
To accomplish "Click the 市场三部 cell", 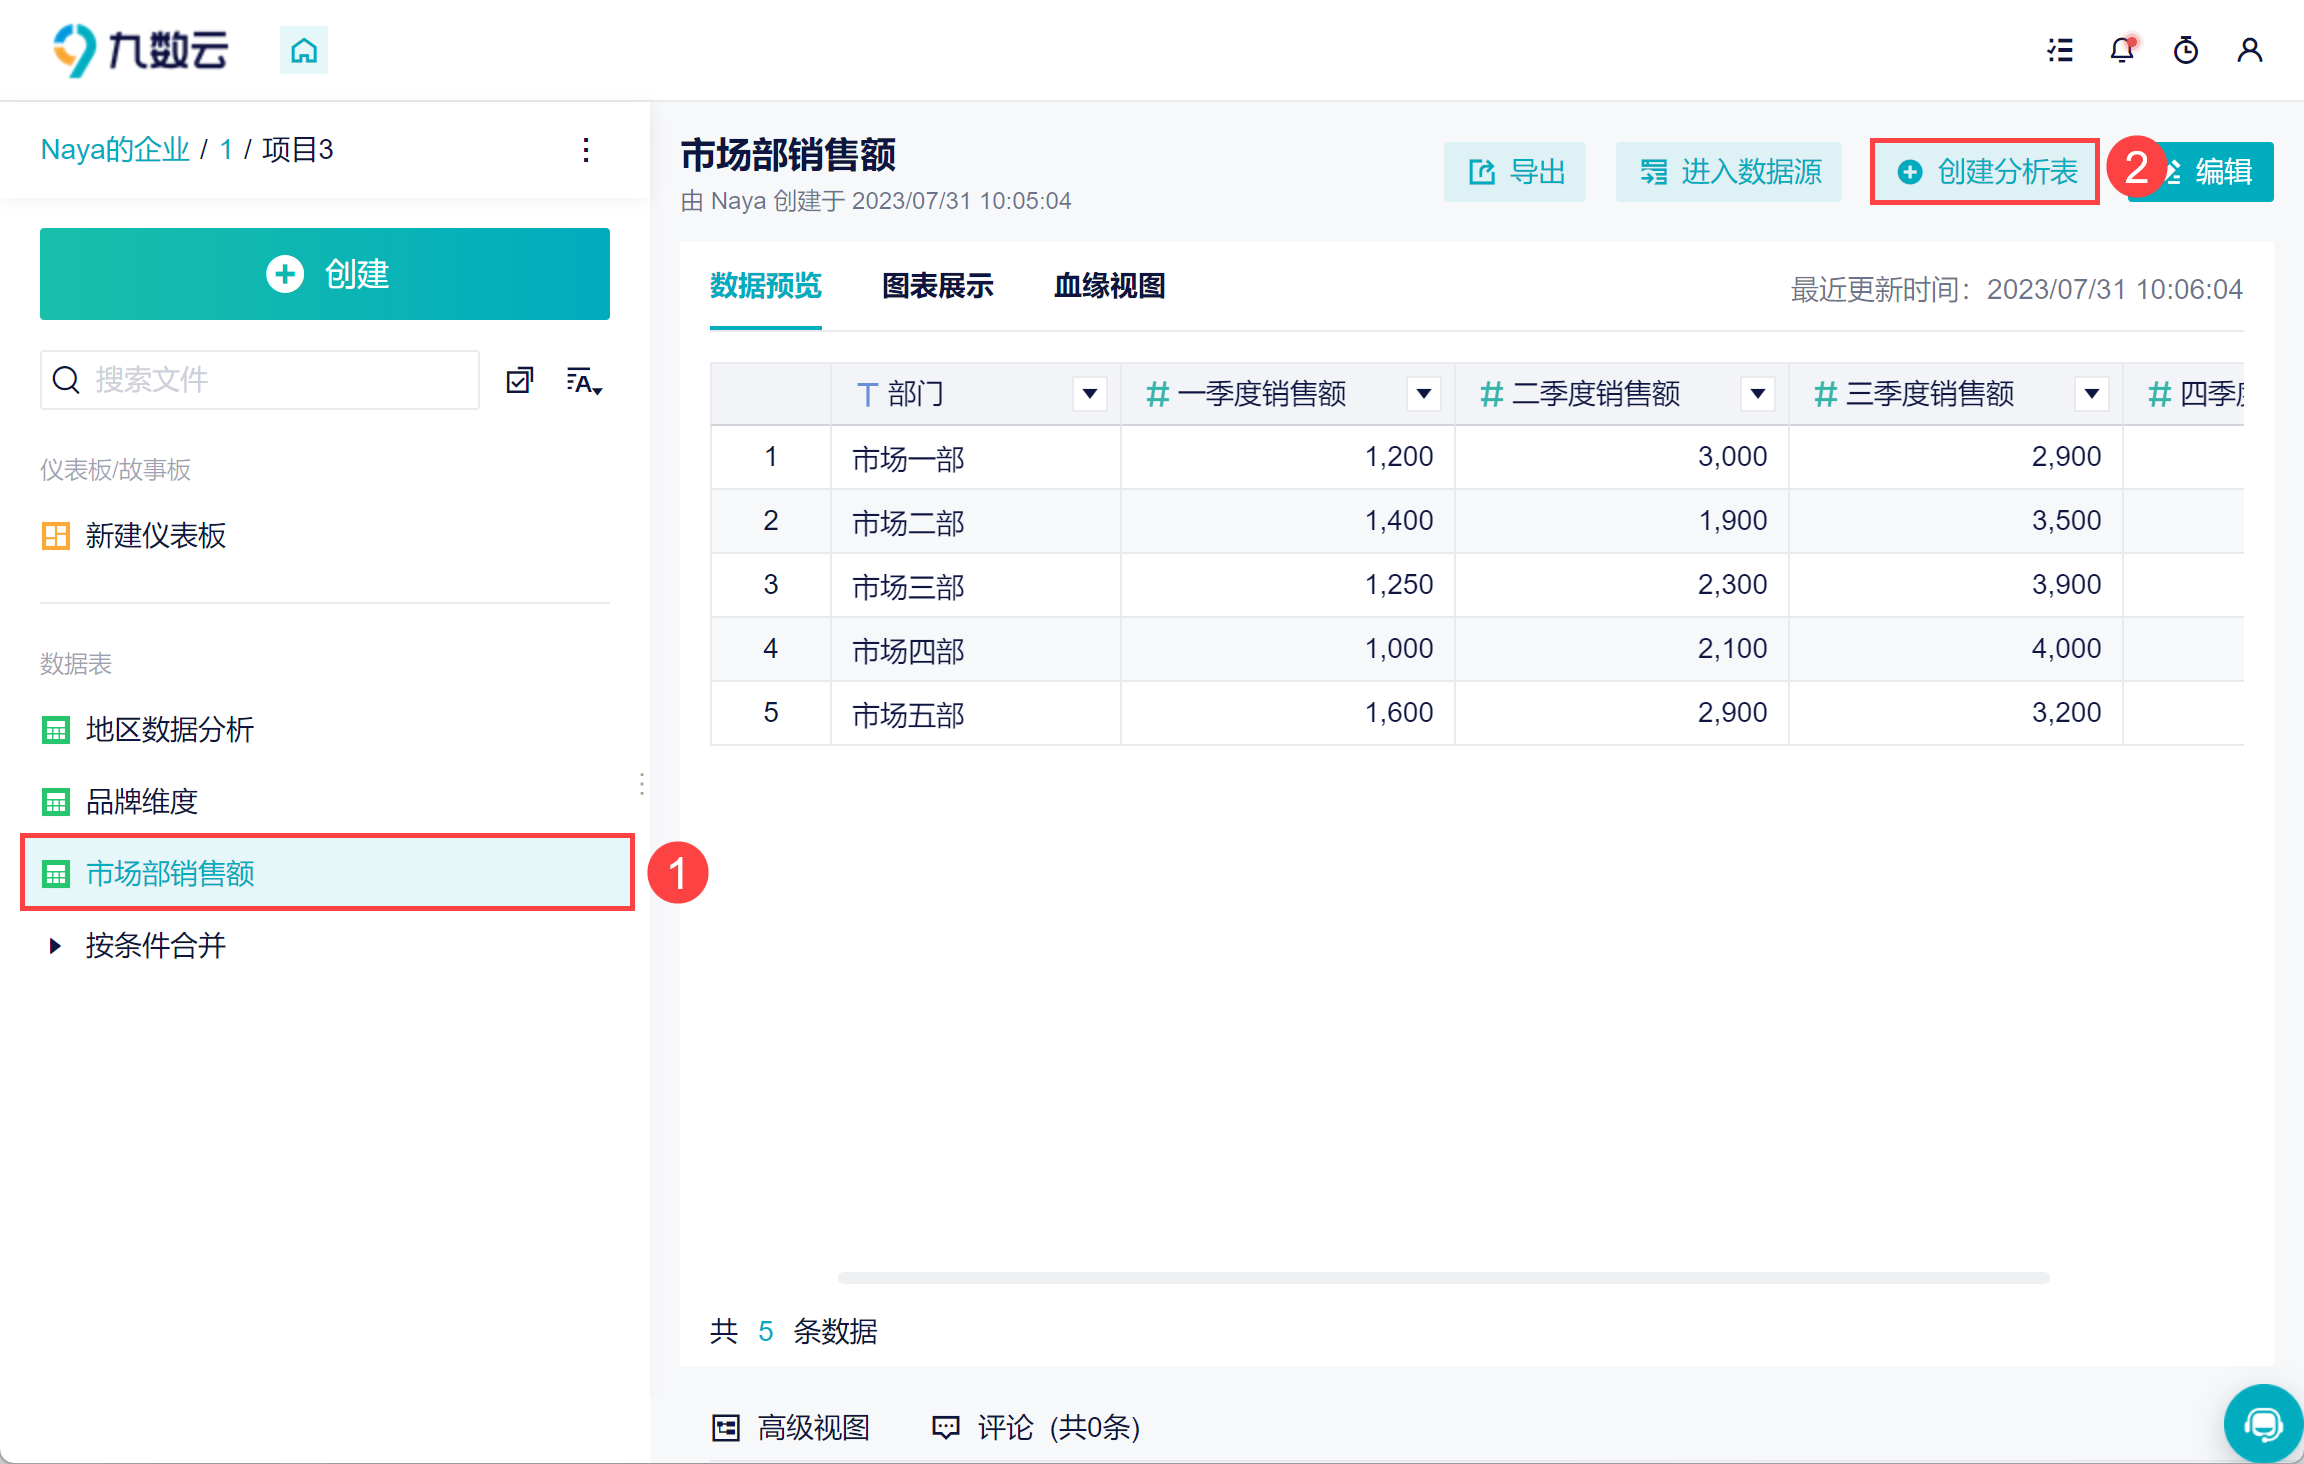I will click(976, 586).
